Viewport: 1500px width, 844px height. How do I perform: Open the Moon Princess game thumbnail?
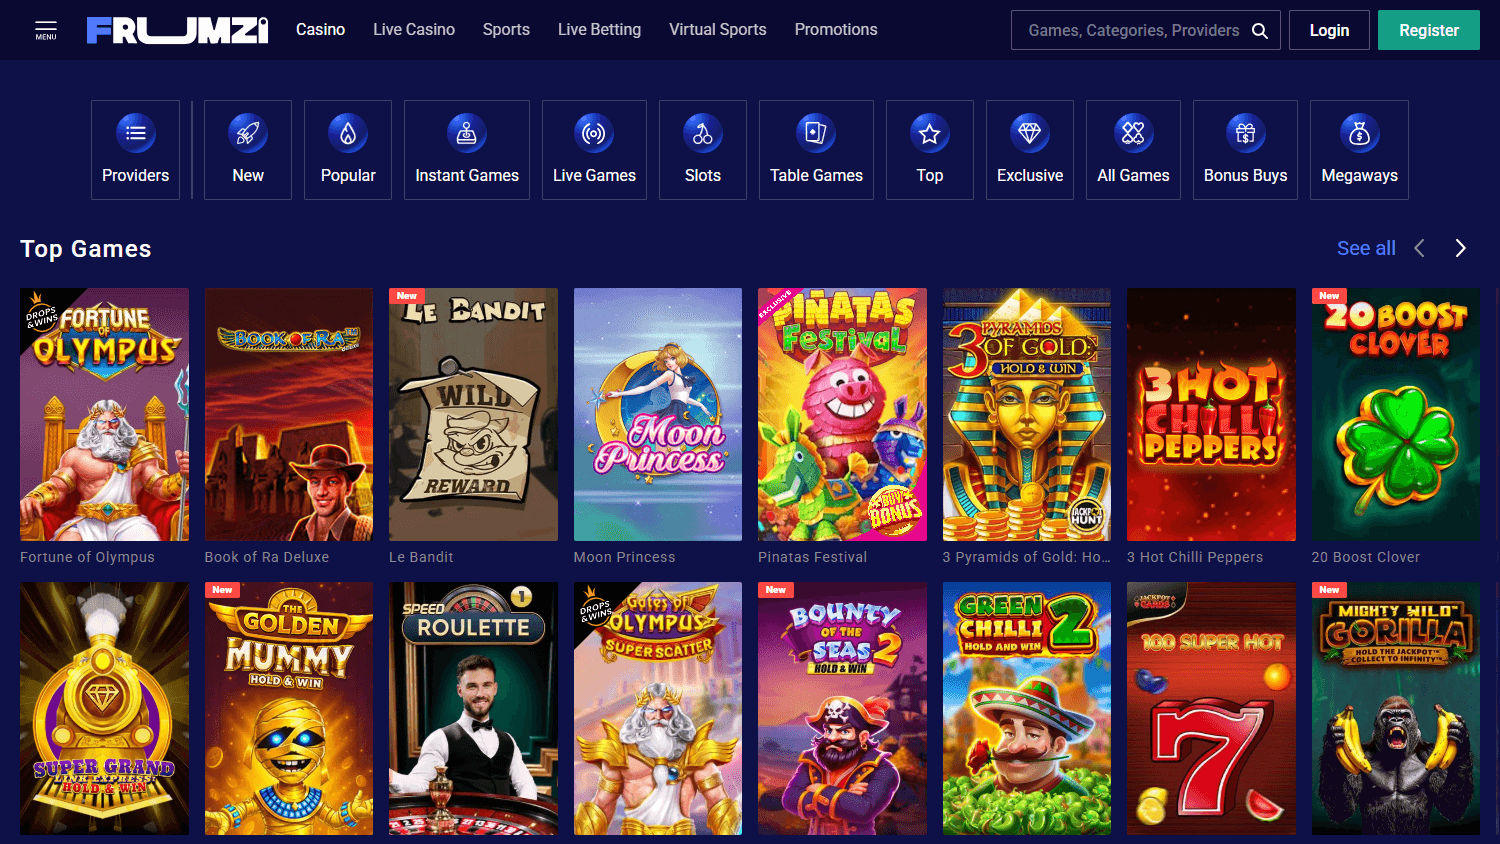click(657, 414)
